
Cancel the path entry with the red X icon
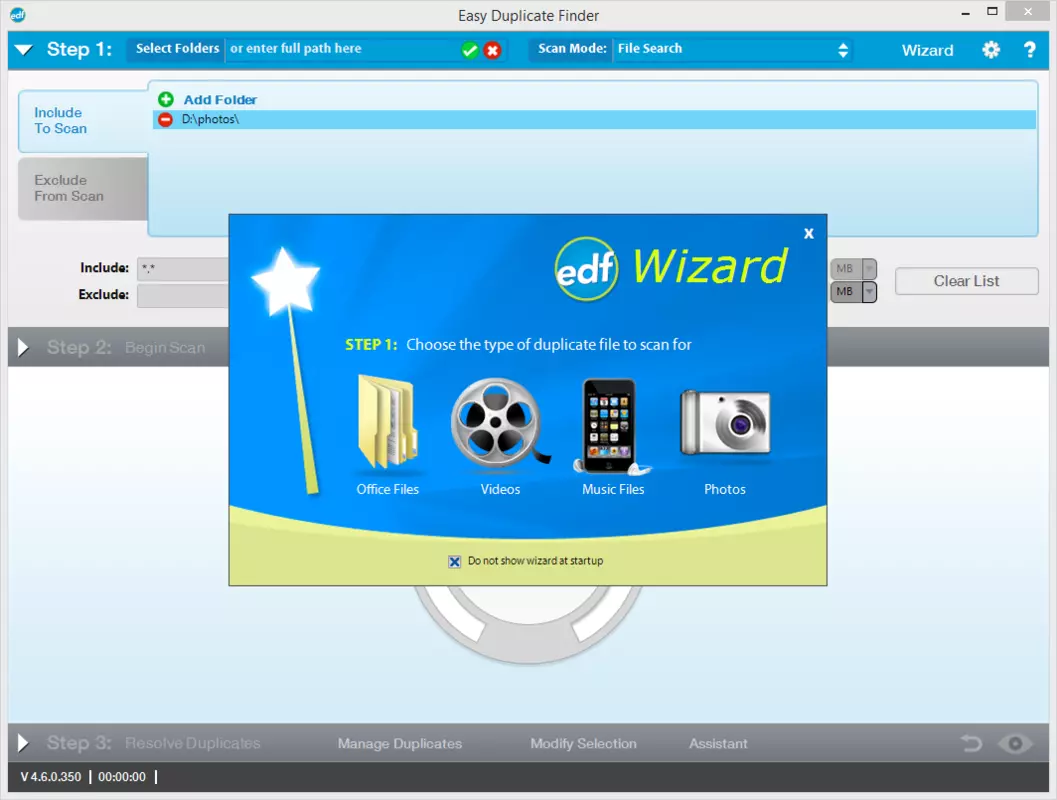[493, 50]
